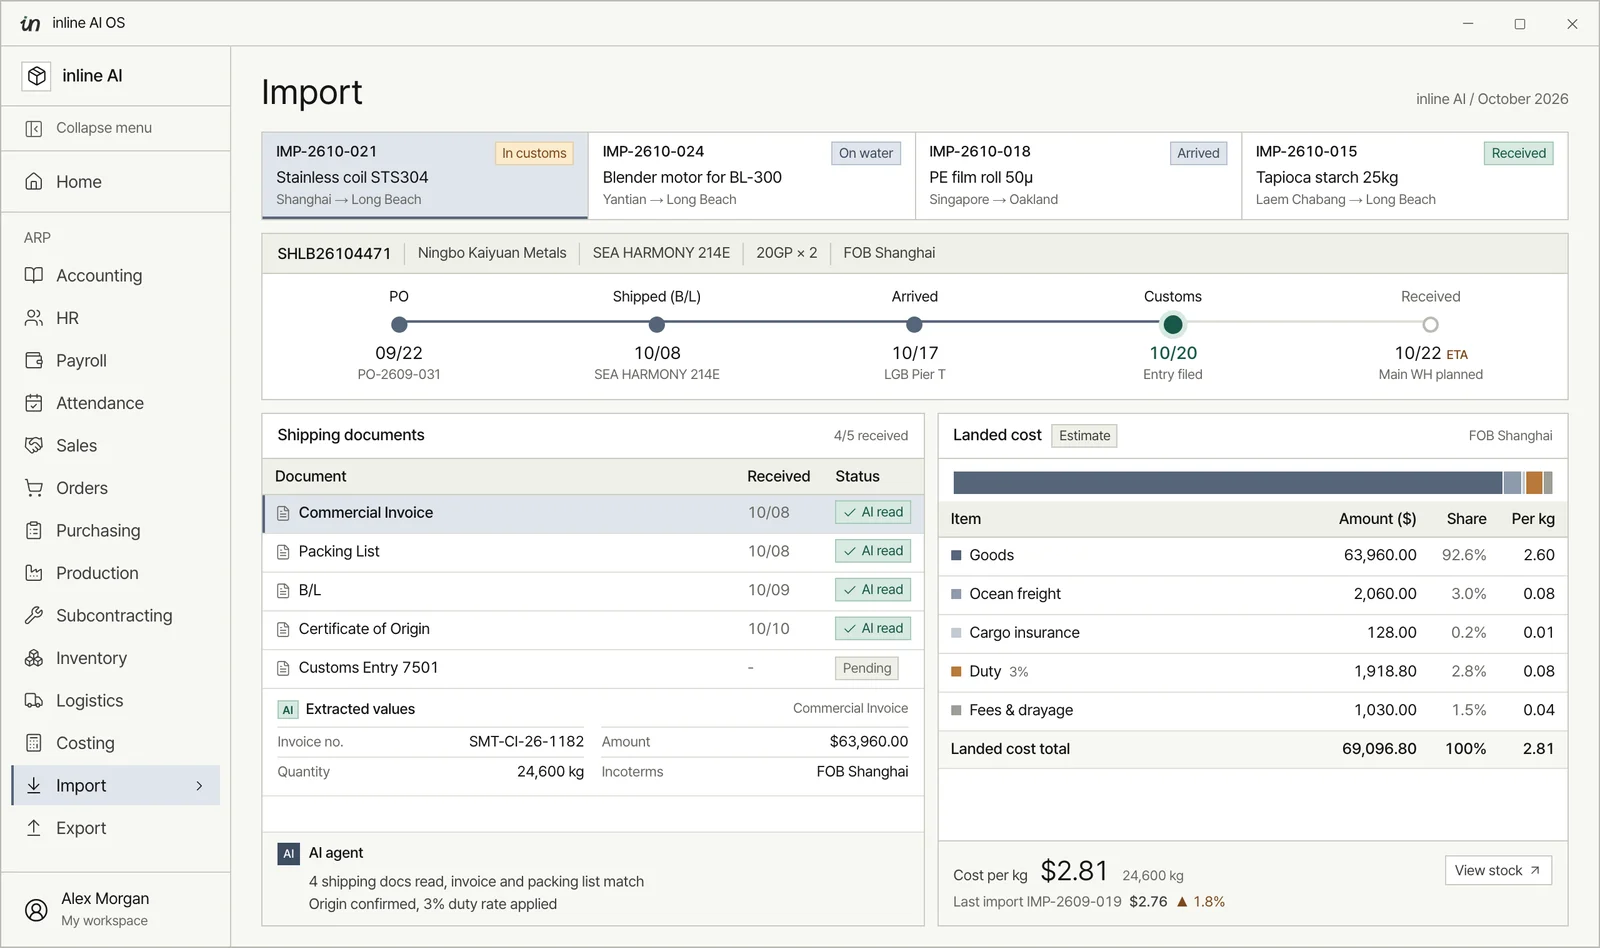Click the View stock button
This screenshot has height=948, width=1600.
(x=1498, y=870)
